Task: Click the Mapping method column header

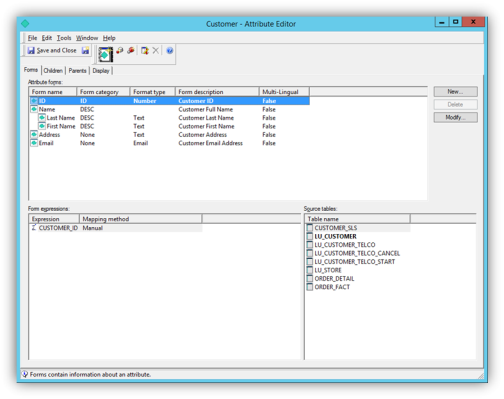Action: pos(141,219)
